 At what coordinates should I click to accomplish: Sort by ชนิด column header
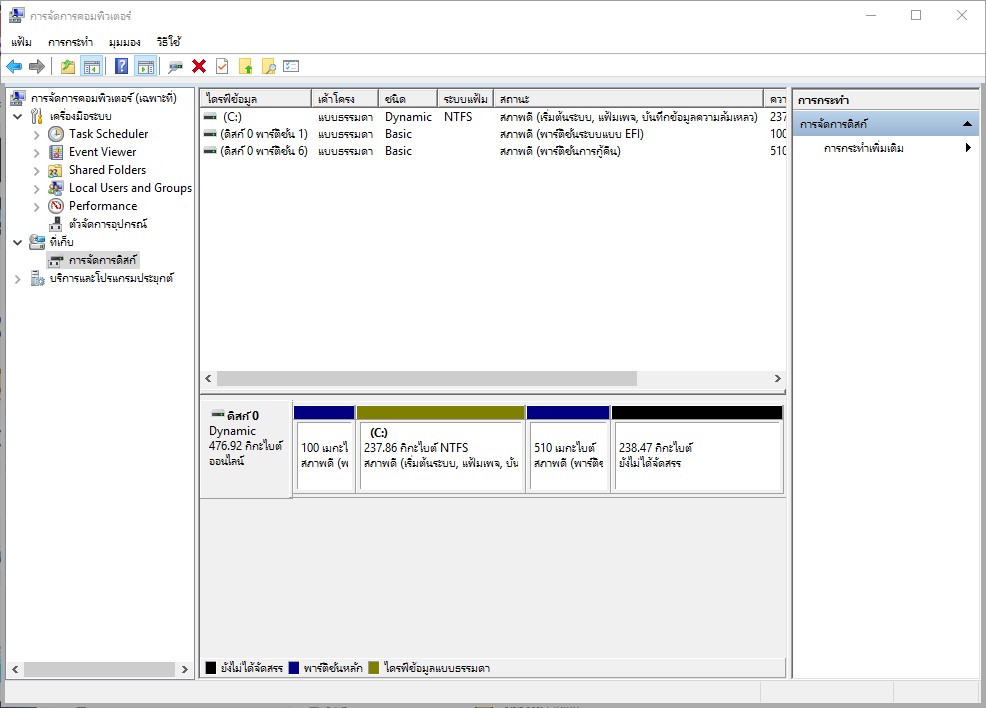(x=408, y=99)
